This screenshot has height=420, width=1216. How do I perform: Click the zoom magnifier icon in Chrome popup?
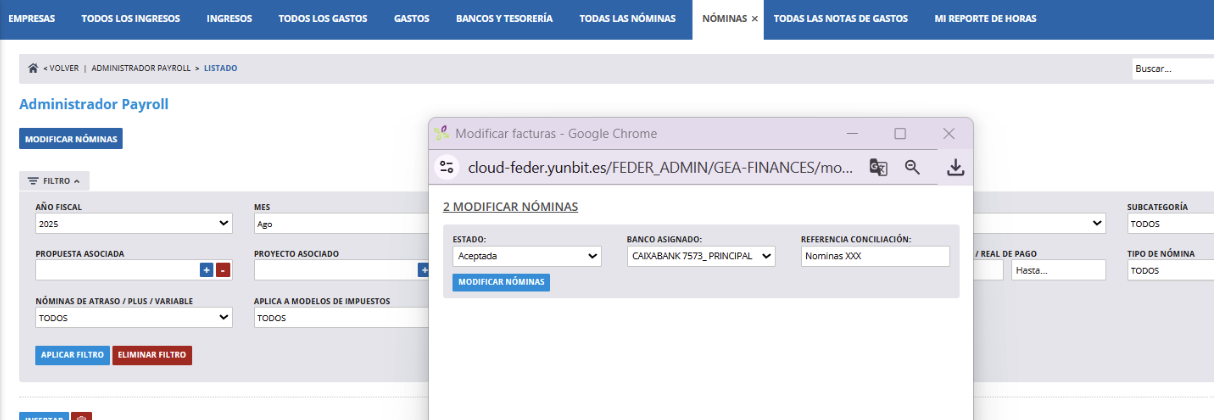coord(912,168)
